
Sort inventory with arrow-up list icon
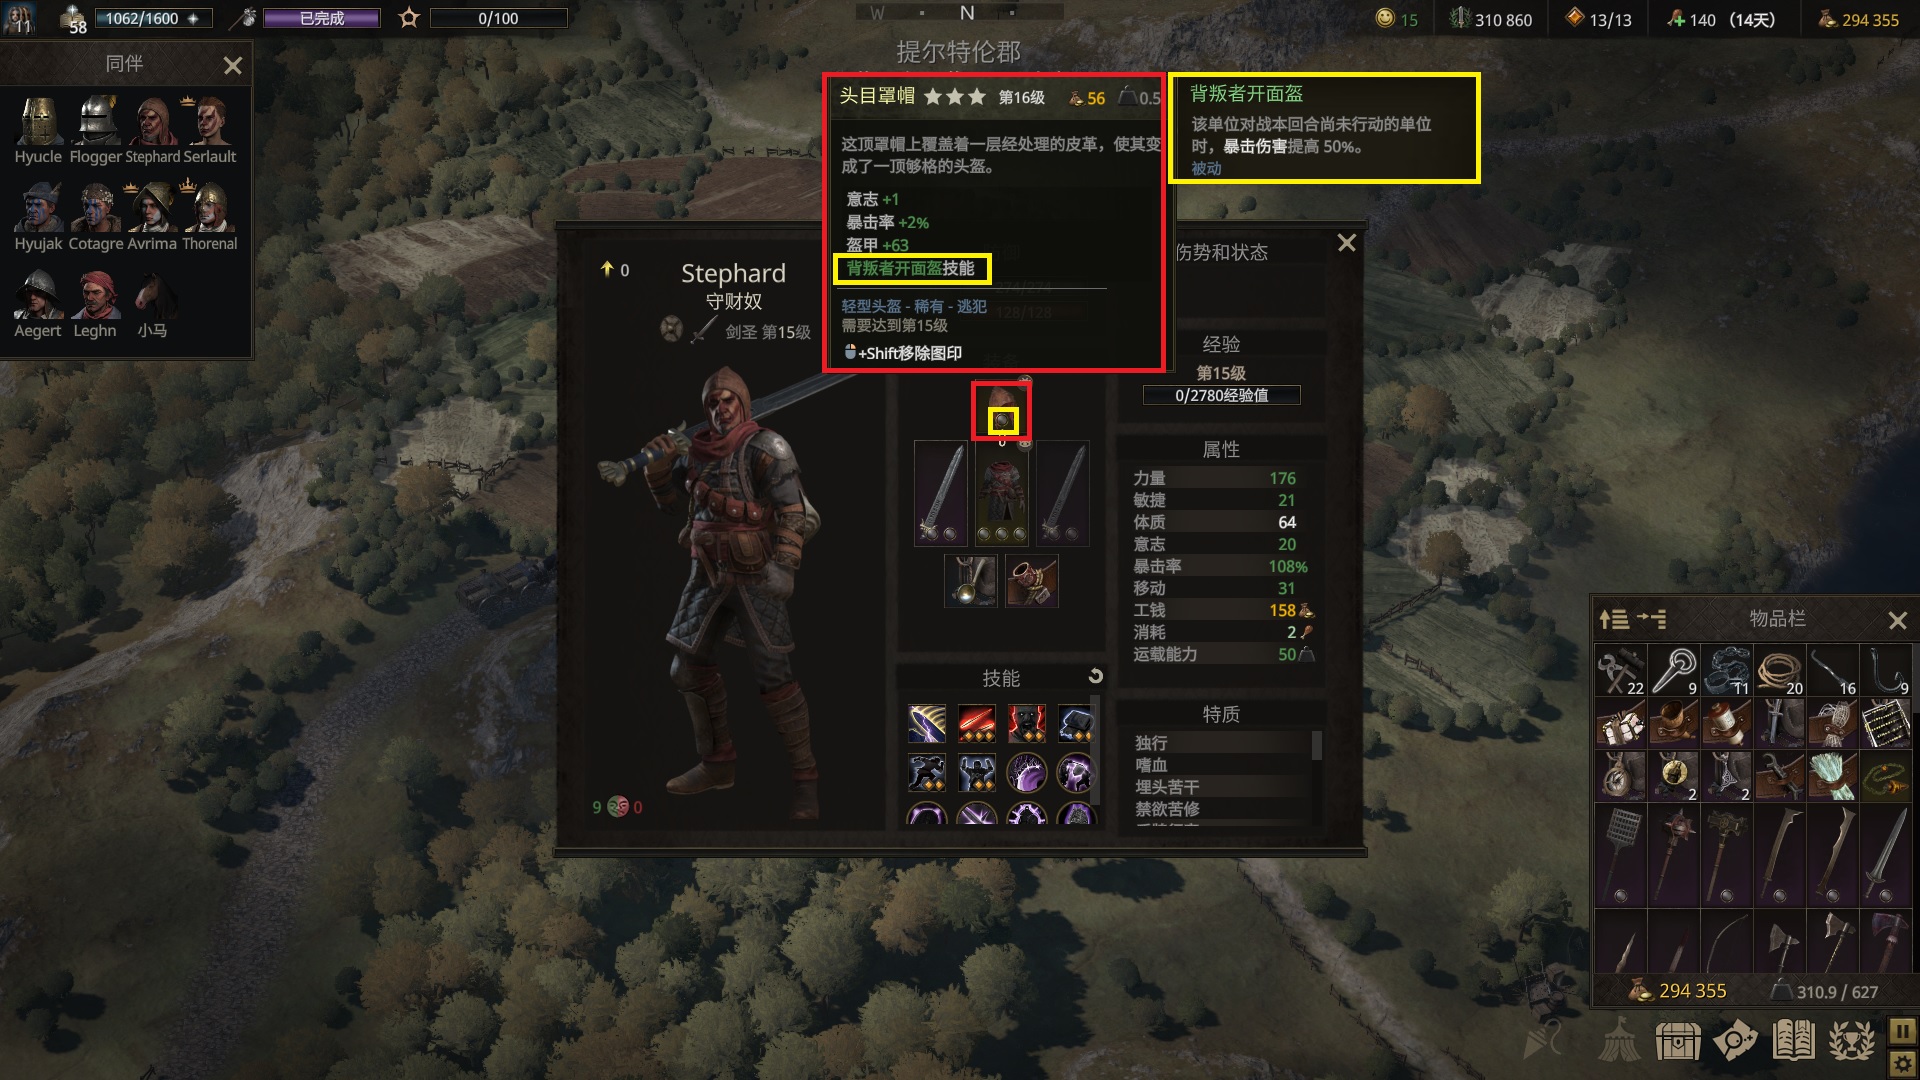1614,619
